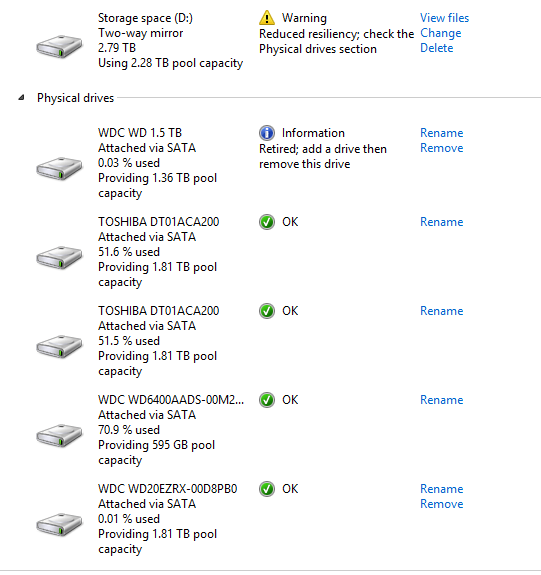This screenshot has height=575, width=541.
Task: Click the 'WDC WD 1.5 TB' drive name
Action: pyautogui.click(x=140, y=133)
